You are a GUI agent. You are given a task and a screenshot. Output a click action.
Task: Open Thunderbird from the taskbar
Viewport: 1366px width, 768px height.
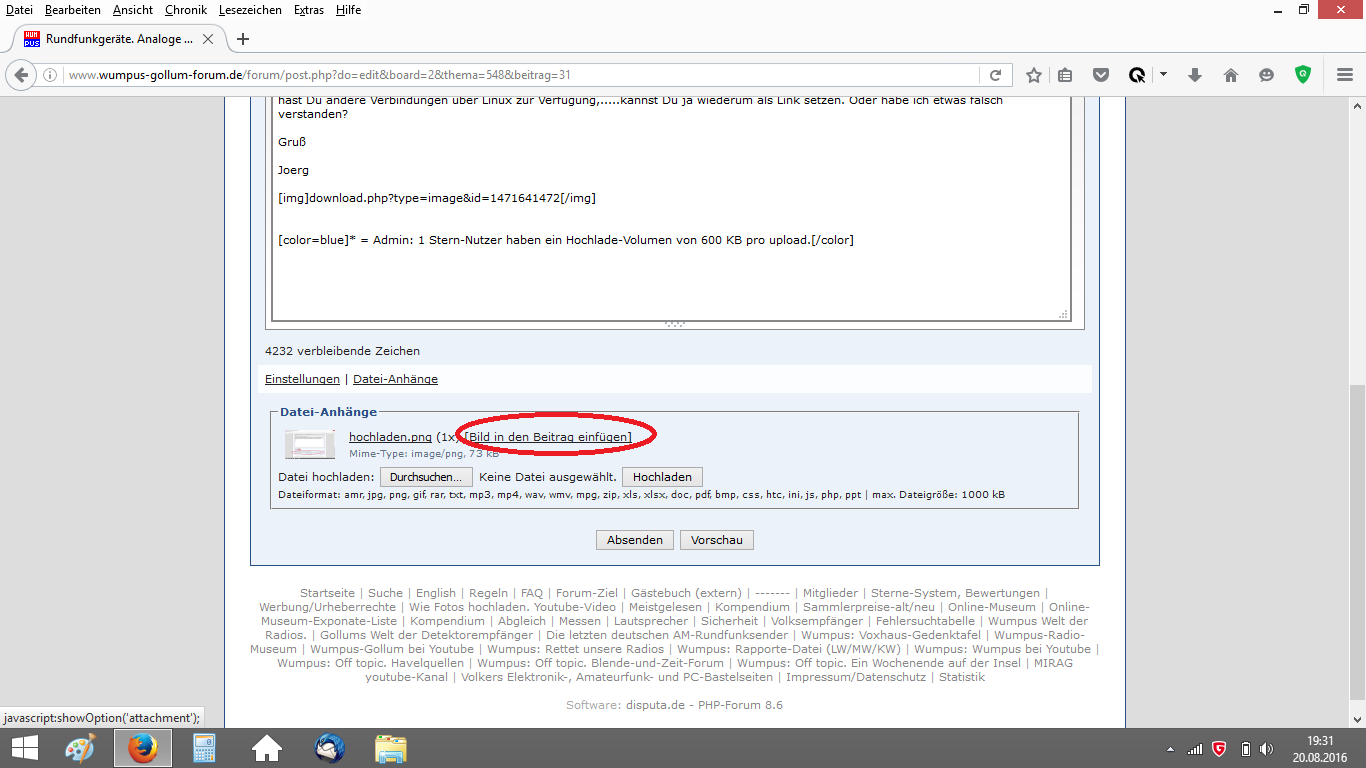tap(329, 748)
